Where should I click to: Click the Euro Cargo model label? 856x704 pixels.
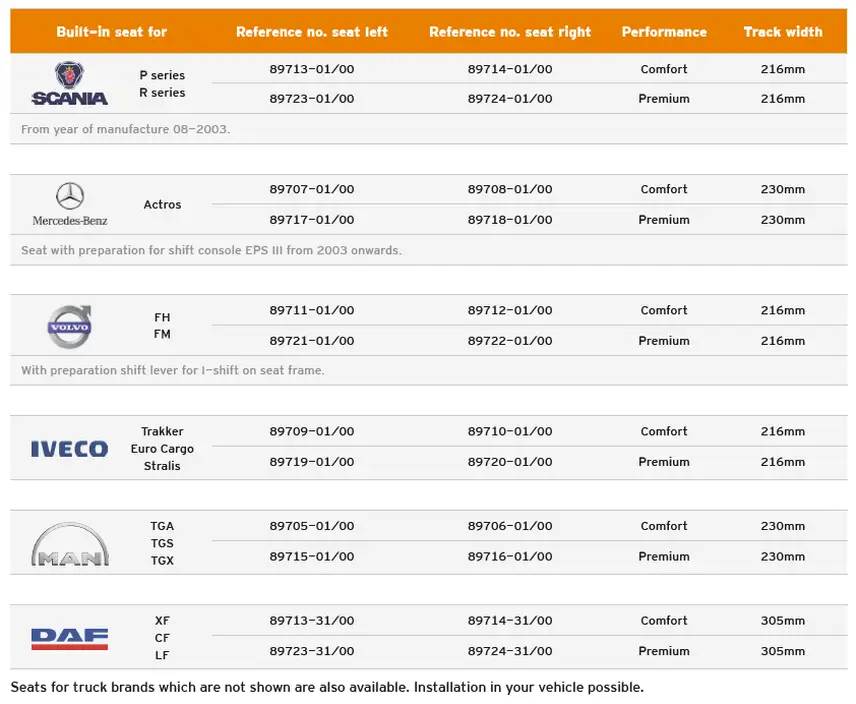pyautogui.click(x=162, y=449)
